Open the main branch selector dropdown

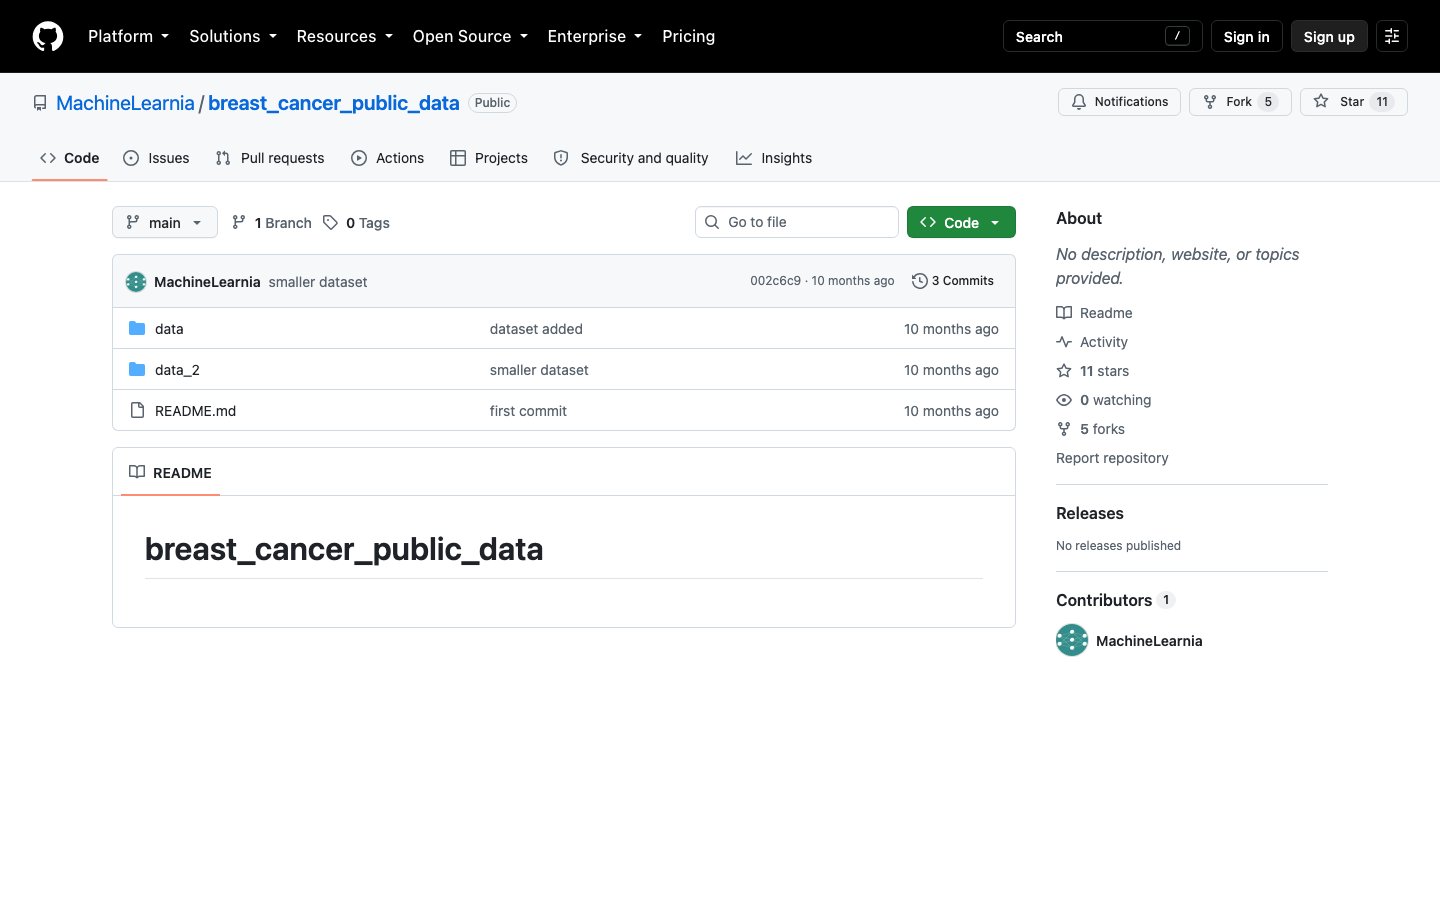165,222
